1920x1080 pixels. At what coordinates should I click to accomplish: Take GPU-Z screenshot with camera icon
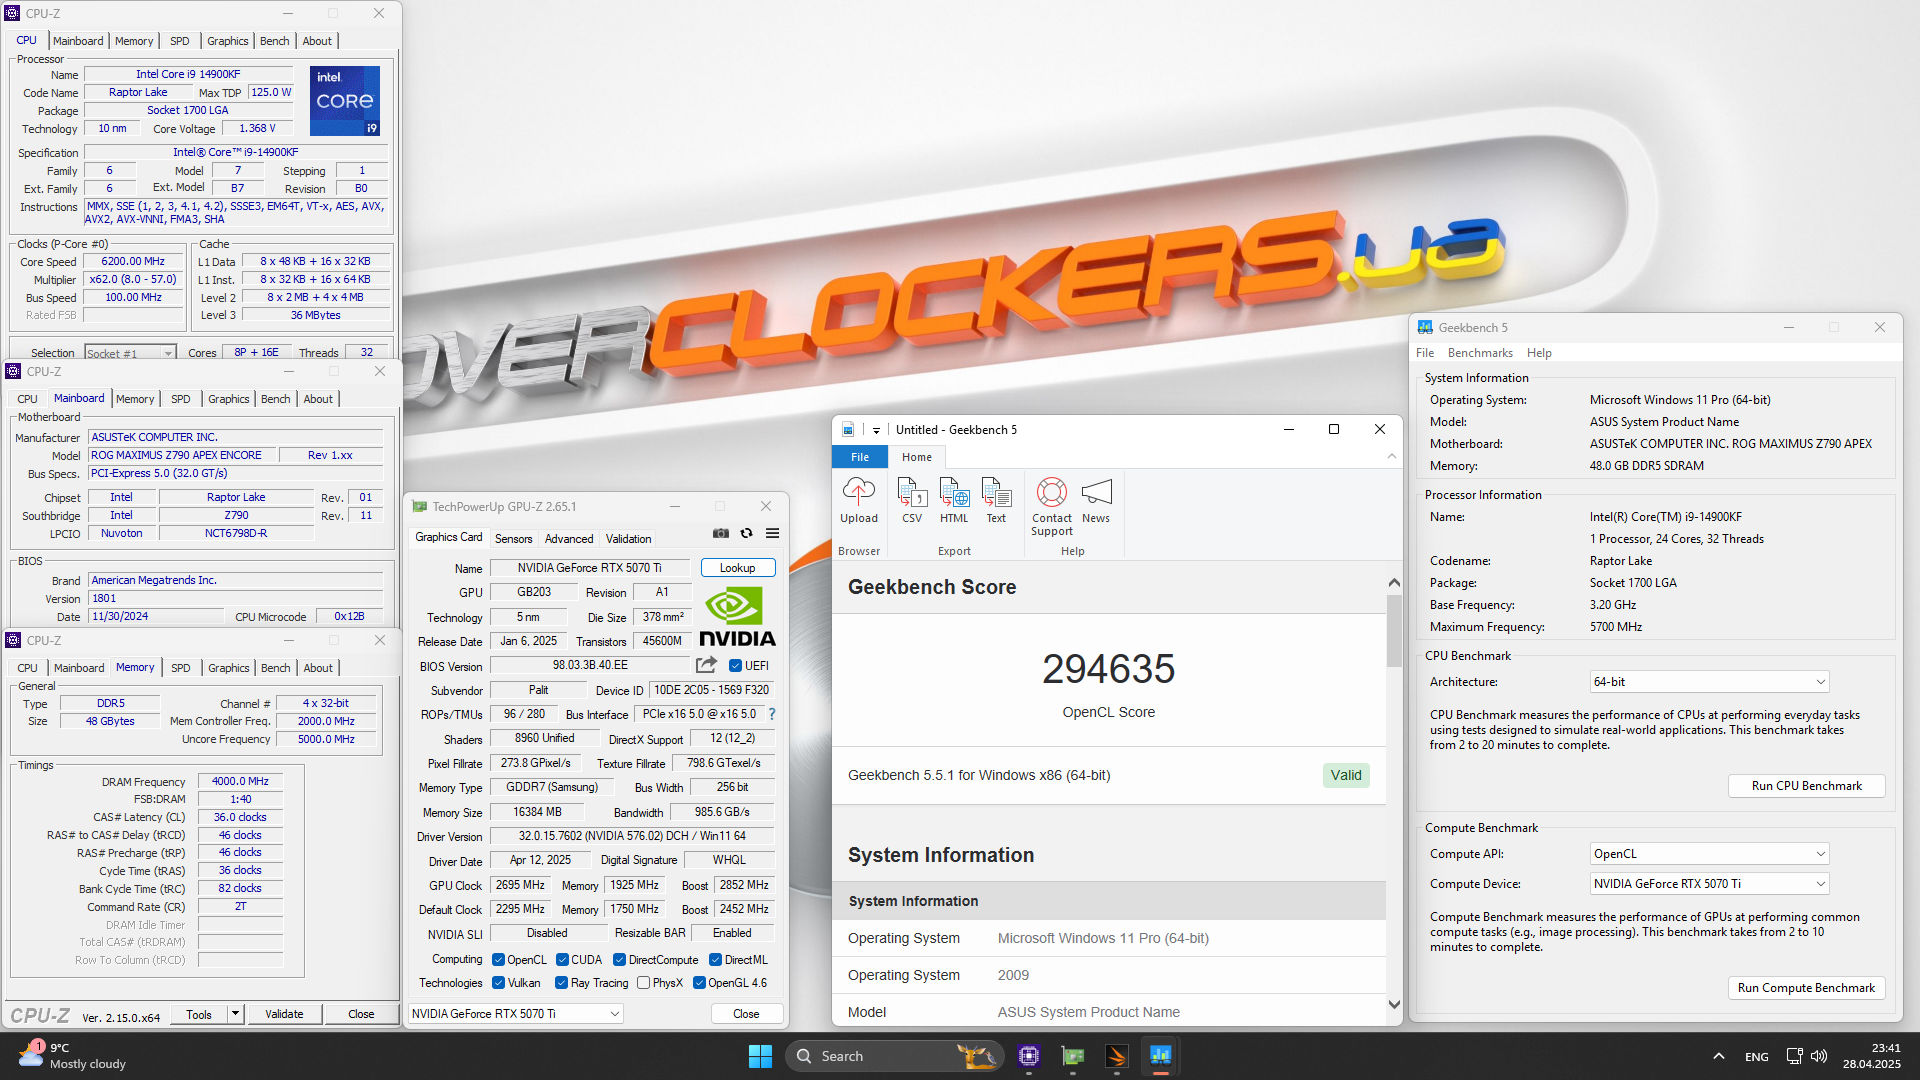[721, 533]
